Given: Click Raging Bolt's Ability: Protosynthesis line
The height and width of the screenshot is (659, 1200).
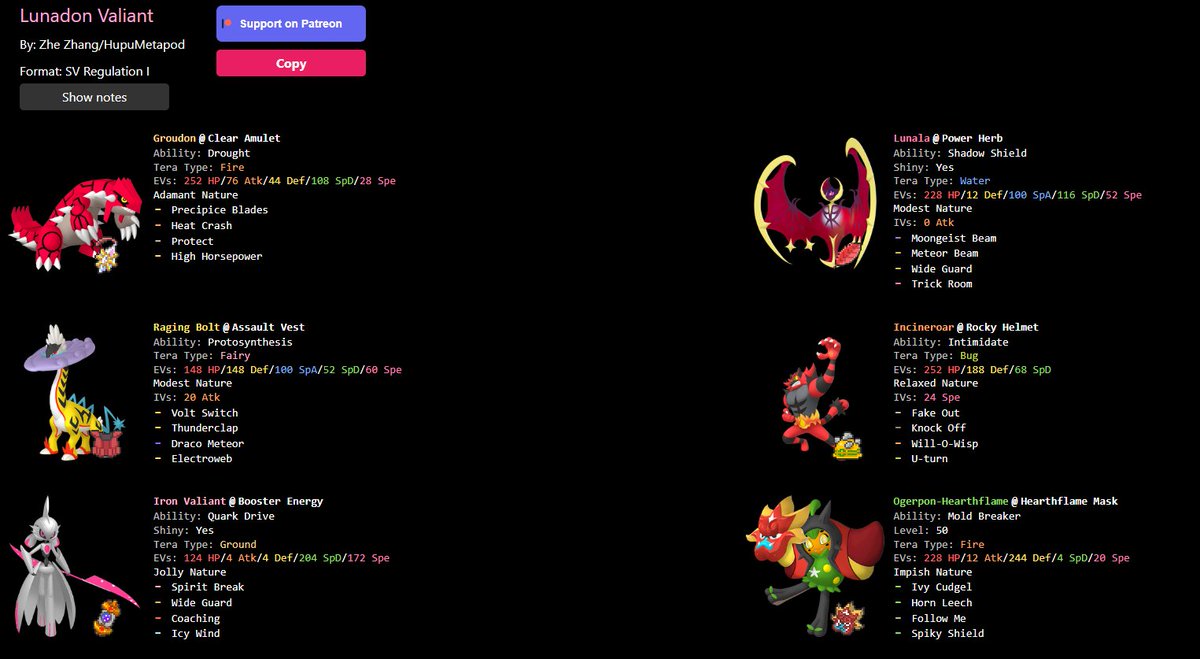Looking at the screenshot, I should click(223, 342).
